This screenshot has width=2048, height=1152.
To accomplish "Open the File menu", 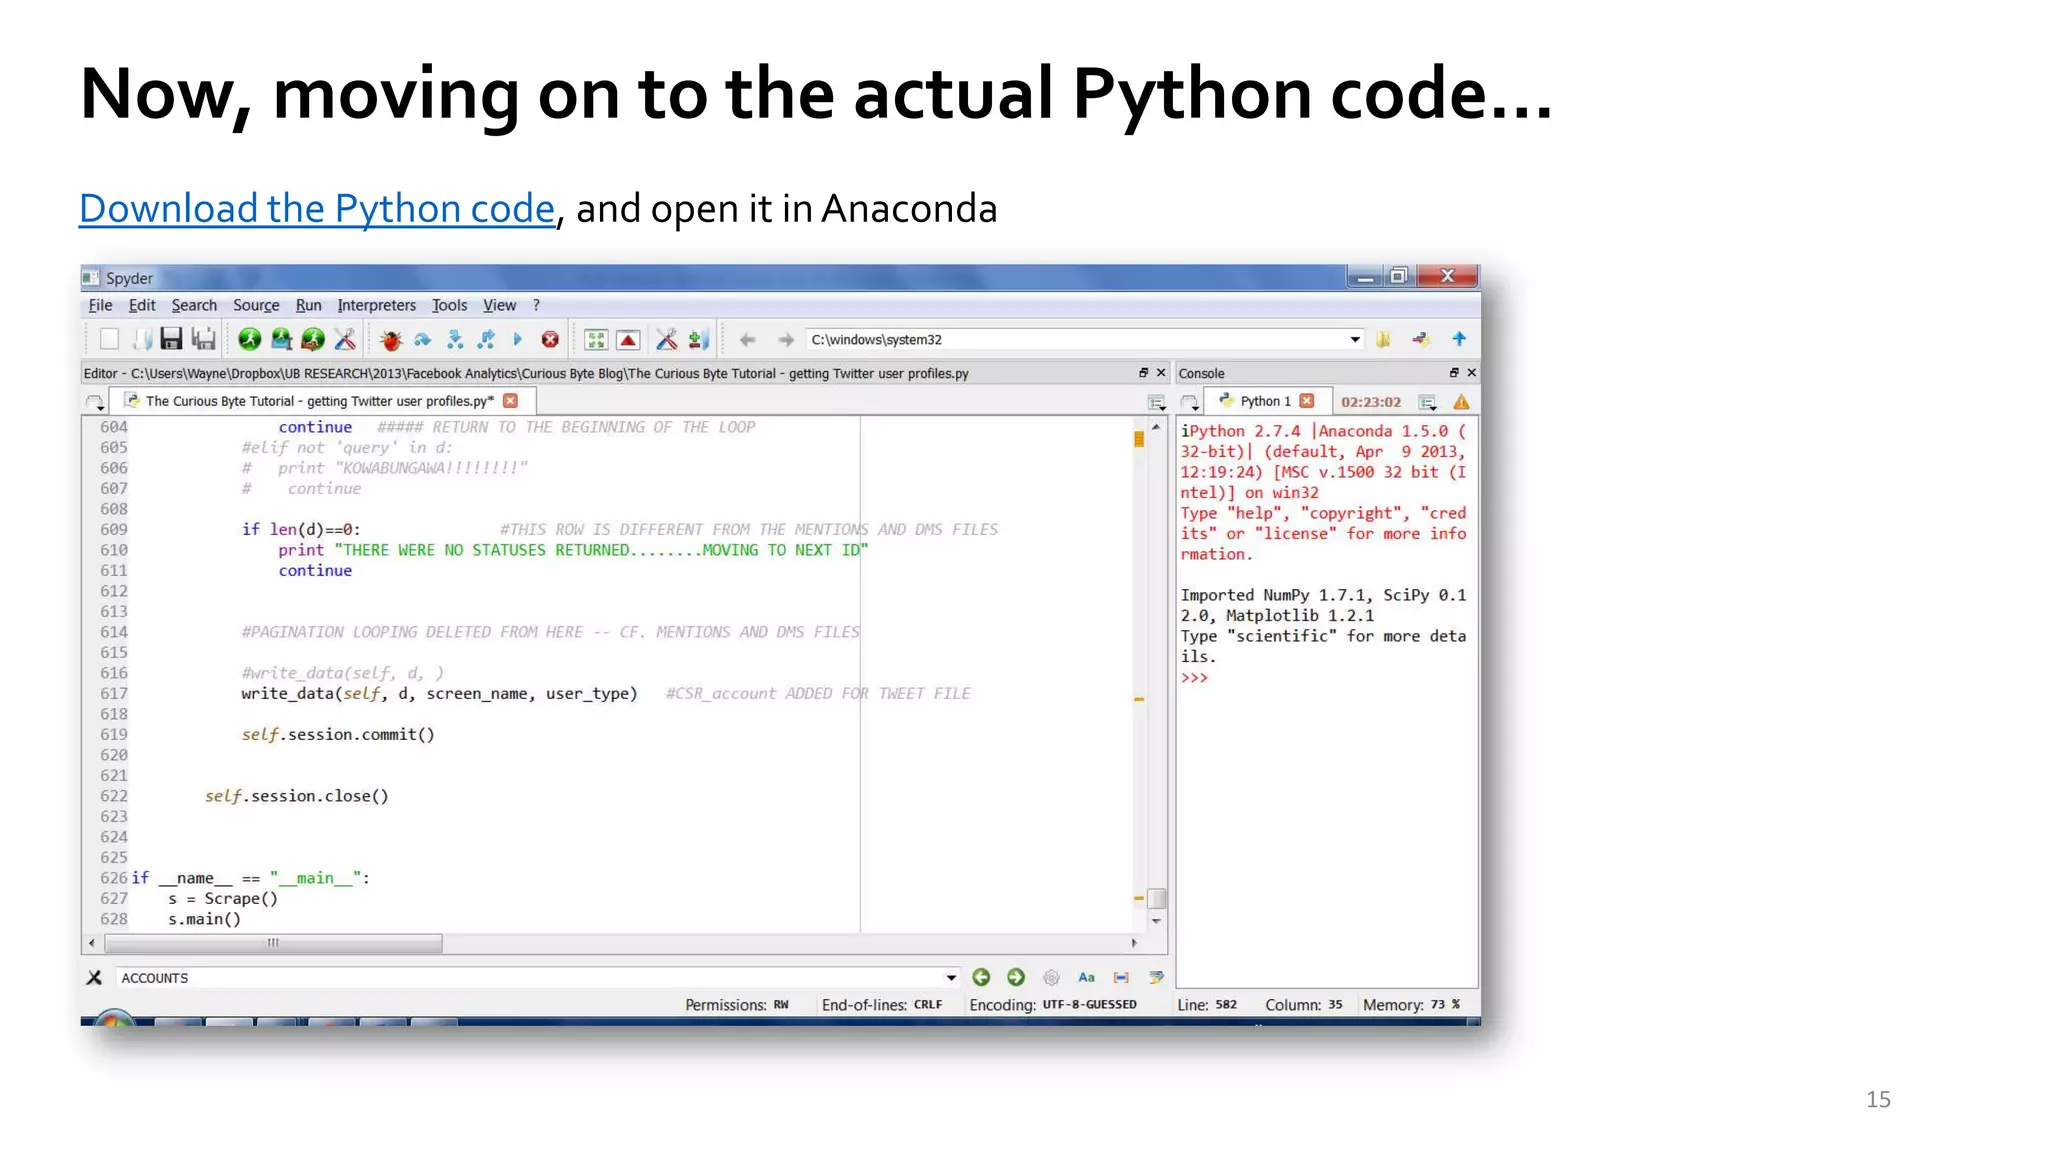I will pos(100,305).
